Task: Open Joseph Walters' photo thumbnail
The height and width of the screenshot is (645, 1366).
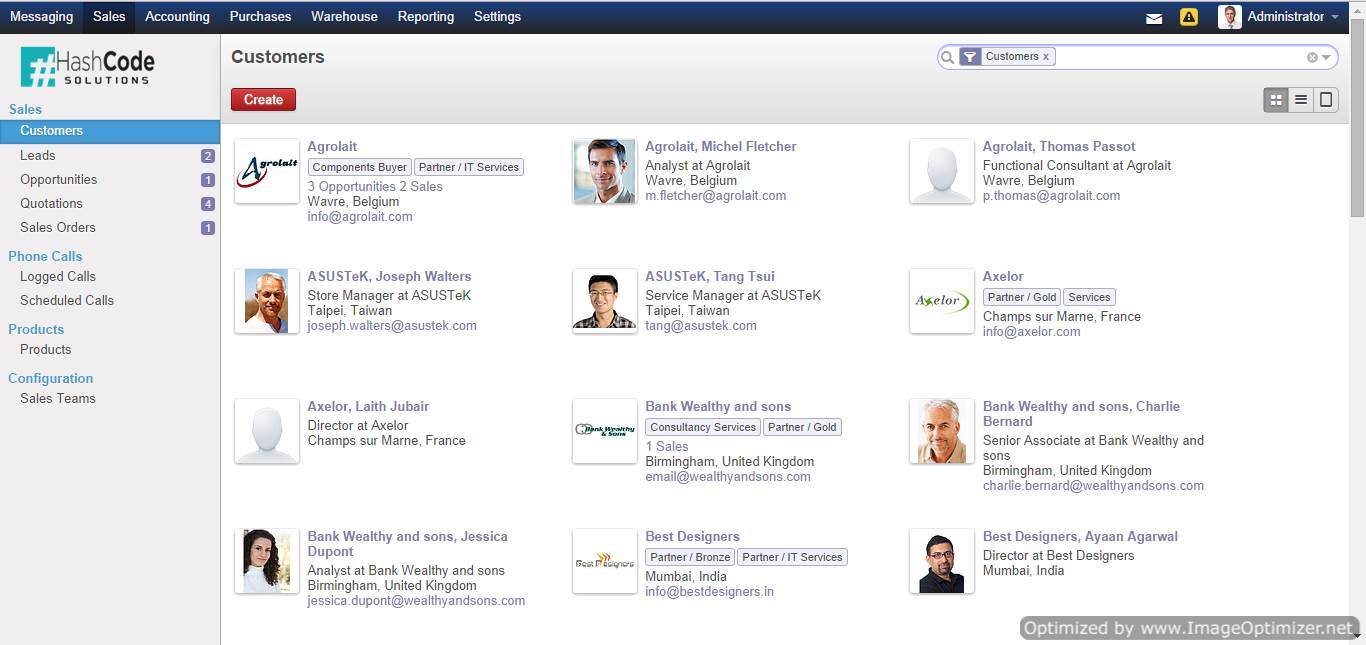Action: tap(267, 301)
